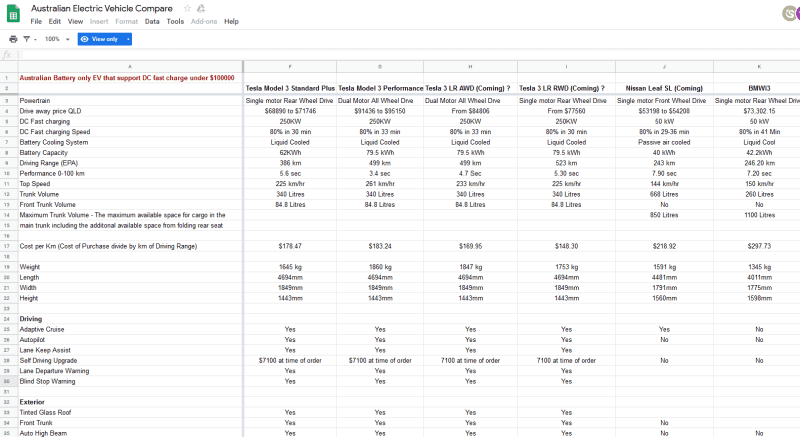The height and width of the screenshot is (437, 800).
Task: Click the move-to-Drive icon beside the star
Action: (201, 8)
